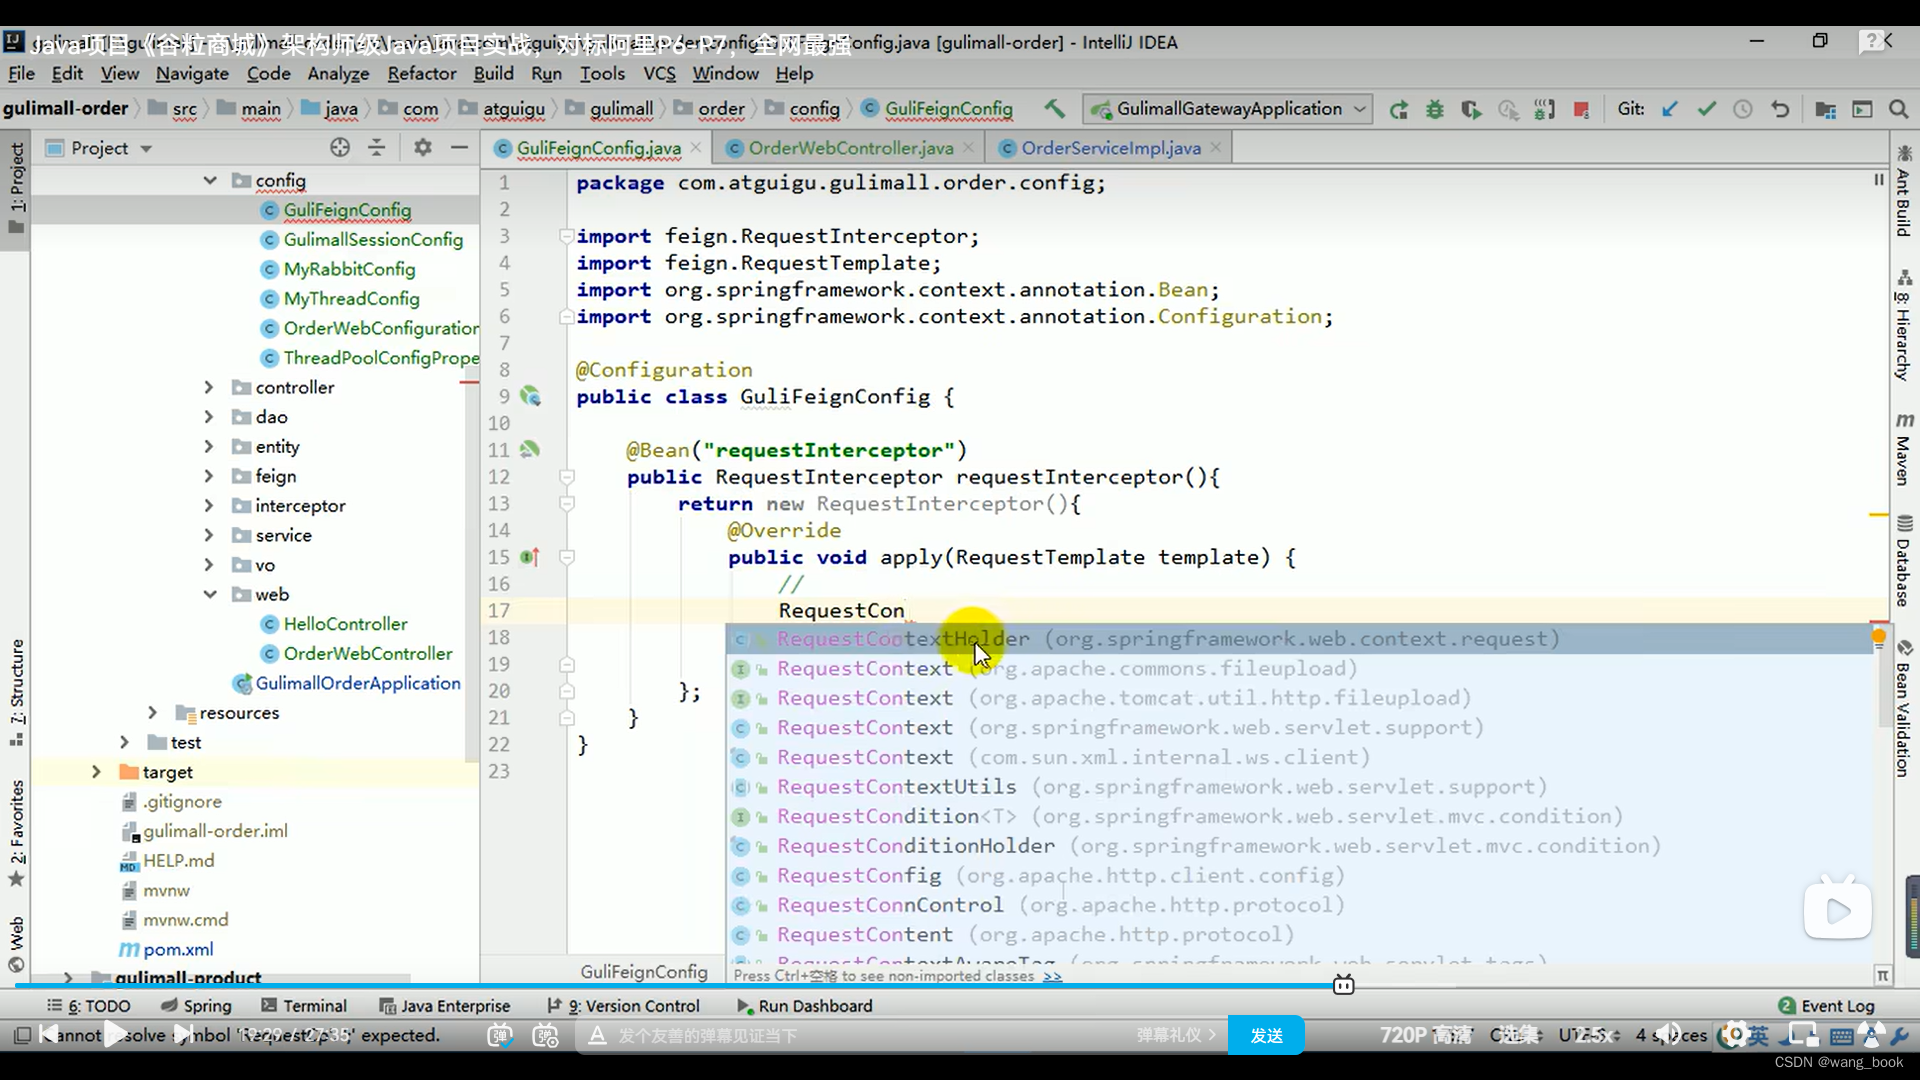Image resolution: width=1920 pixels, height=1080 pixels.
Task: Click Spring bean gutter icon on line 9
Action: point(530,397)
